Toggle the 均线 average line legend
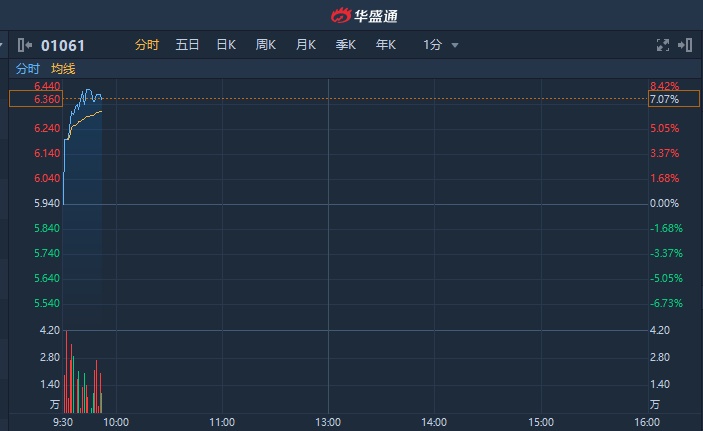The width and height of the screenshot is (703, 431). (63, 69)
